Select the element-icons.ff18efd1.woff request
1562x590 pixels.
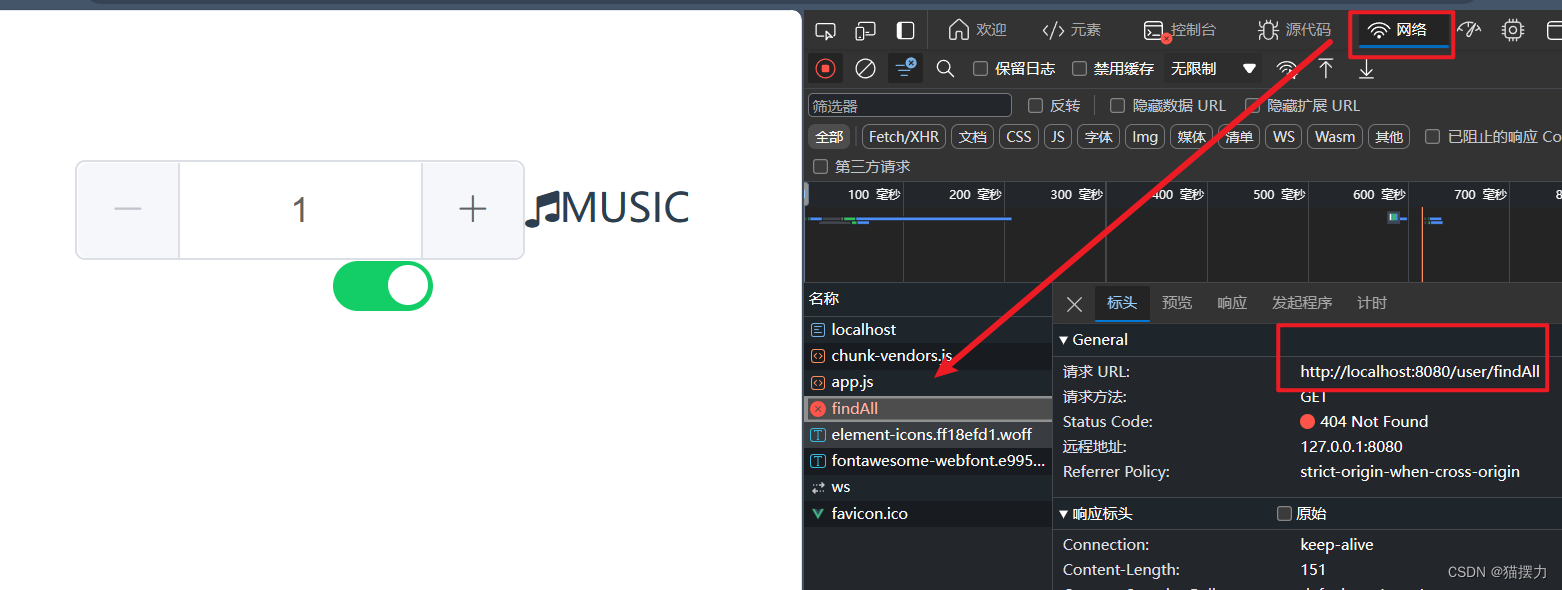[x=928, y=435]
